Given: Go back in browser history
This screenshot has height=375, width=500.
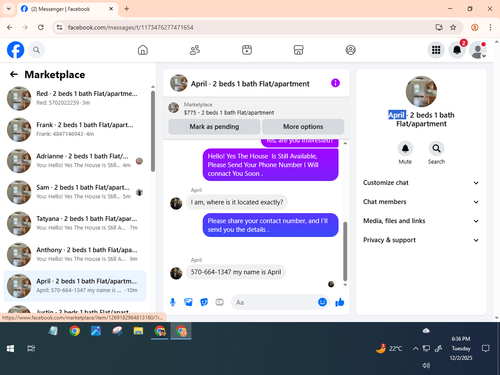Looking at the screenshot, I should tap(10, 27).
